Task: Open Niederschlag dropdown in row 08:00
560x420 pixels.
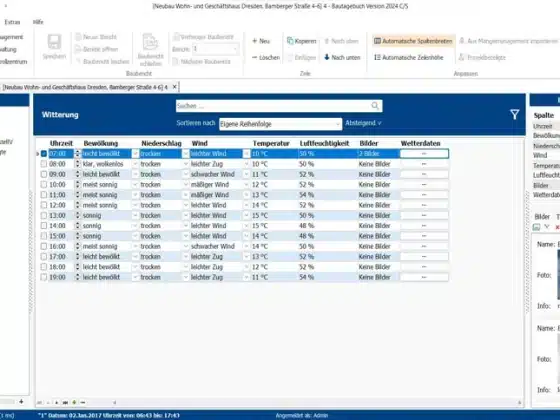Action: pyautogui.click(x=186, y=164)
